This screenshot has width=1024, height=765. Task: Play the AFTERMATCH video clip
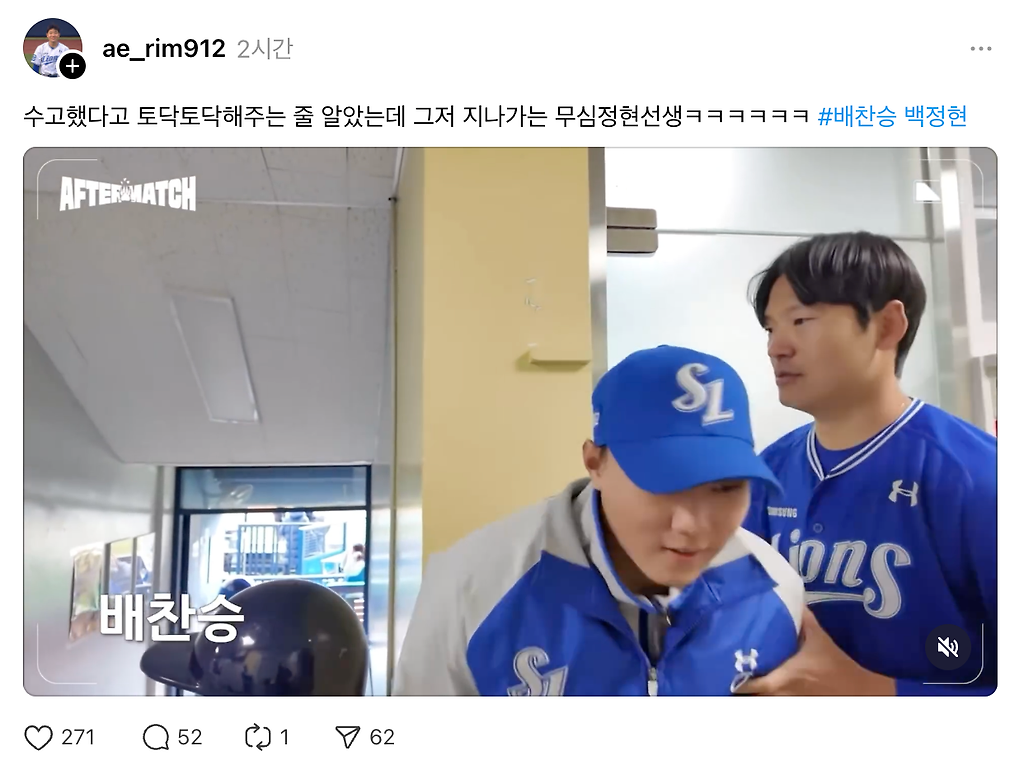pos(510,421)
